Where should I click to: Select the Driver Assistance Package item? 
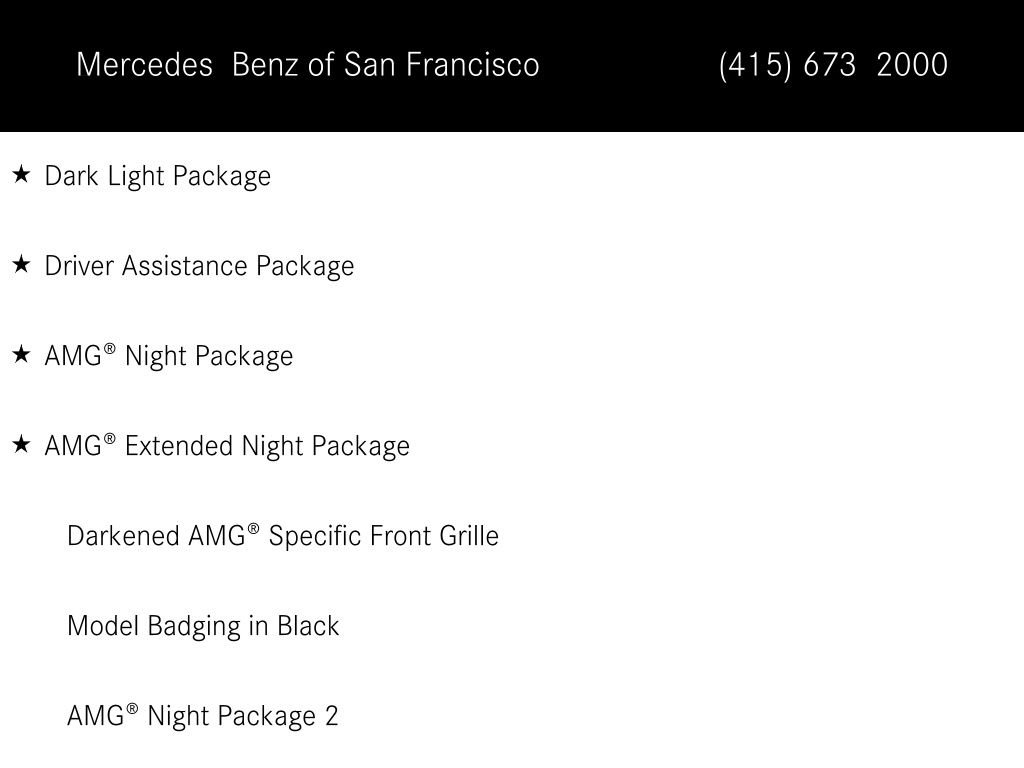(199, 266)
